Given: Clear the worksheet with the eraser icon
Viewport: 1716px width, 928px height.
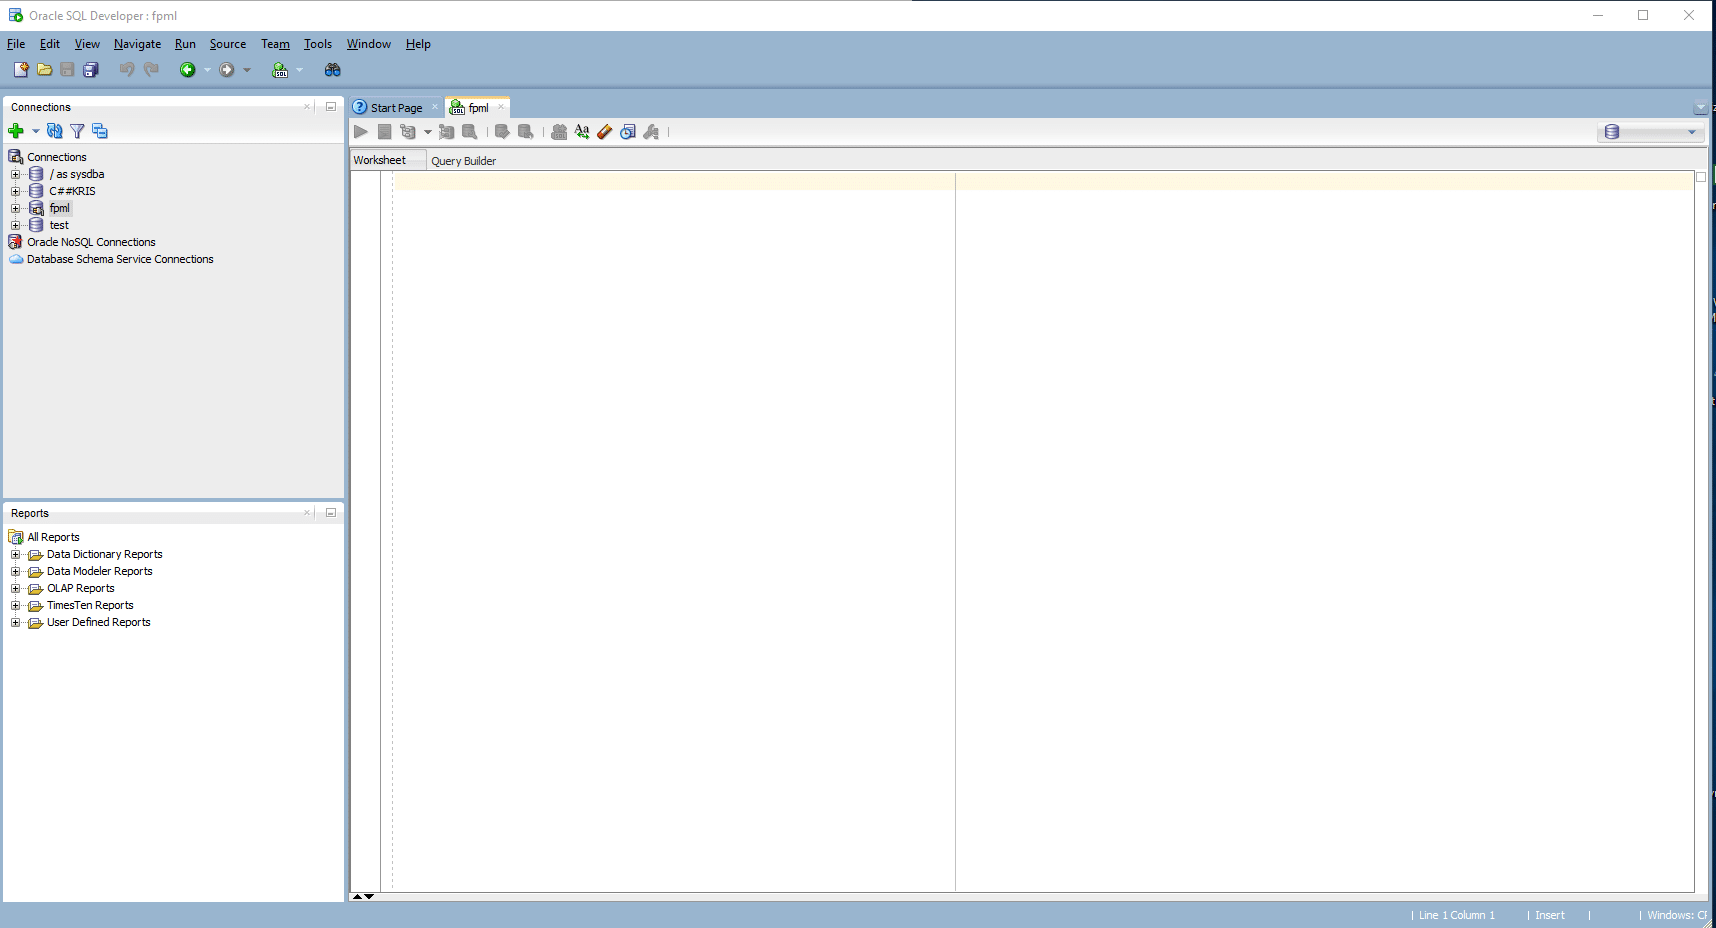Looking at the screenshot, I should click(x=605, y=132).
